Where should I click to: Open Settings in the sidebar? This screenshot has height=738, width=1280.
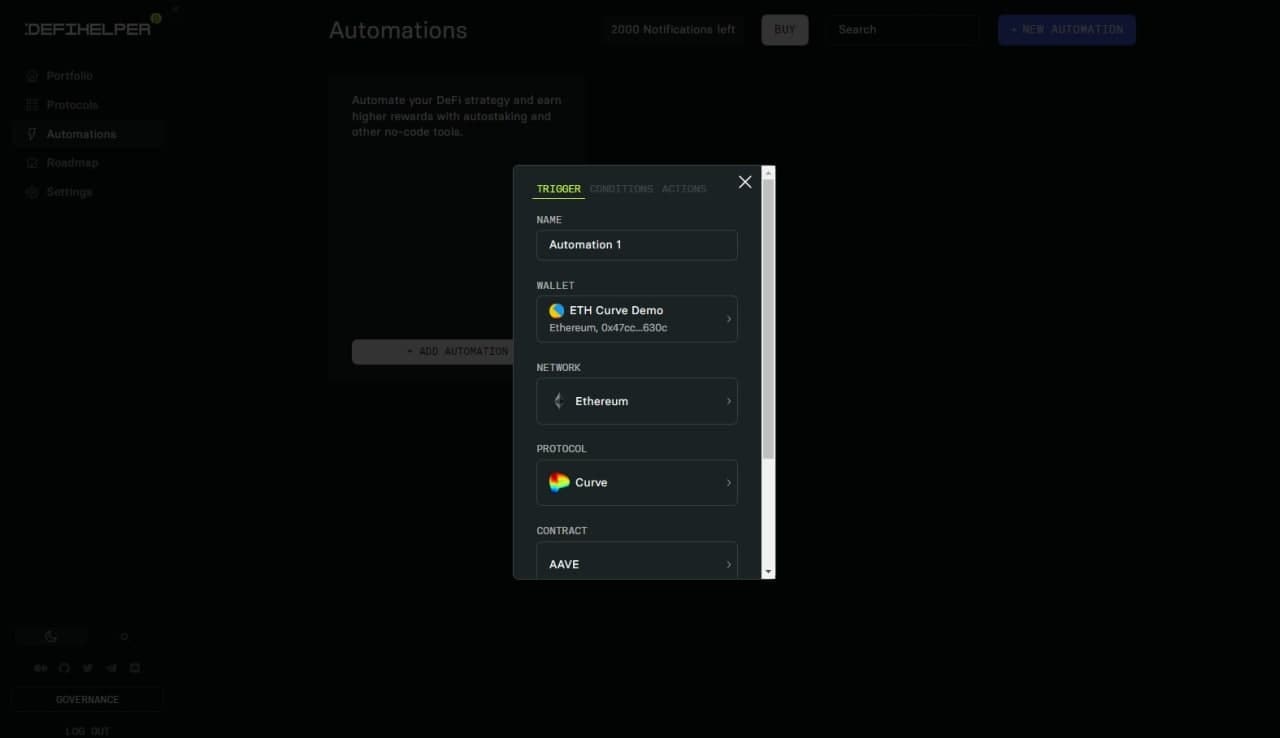coord(88,192)
